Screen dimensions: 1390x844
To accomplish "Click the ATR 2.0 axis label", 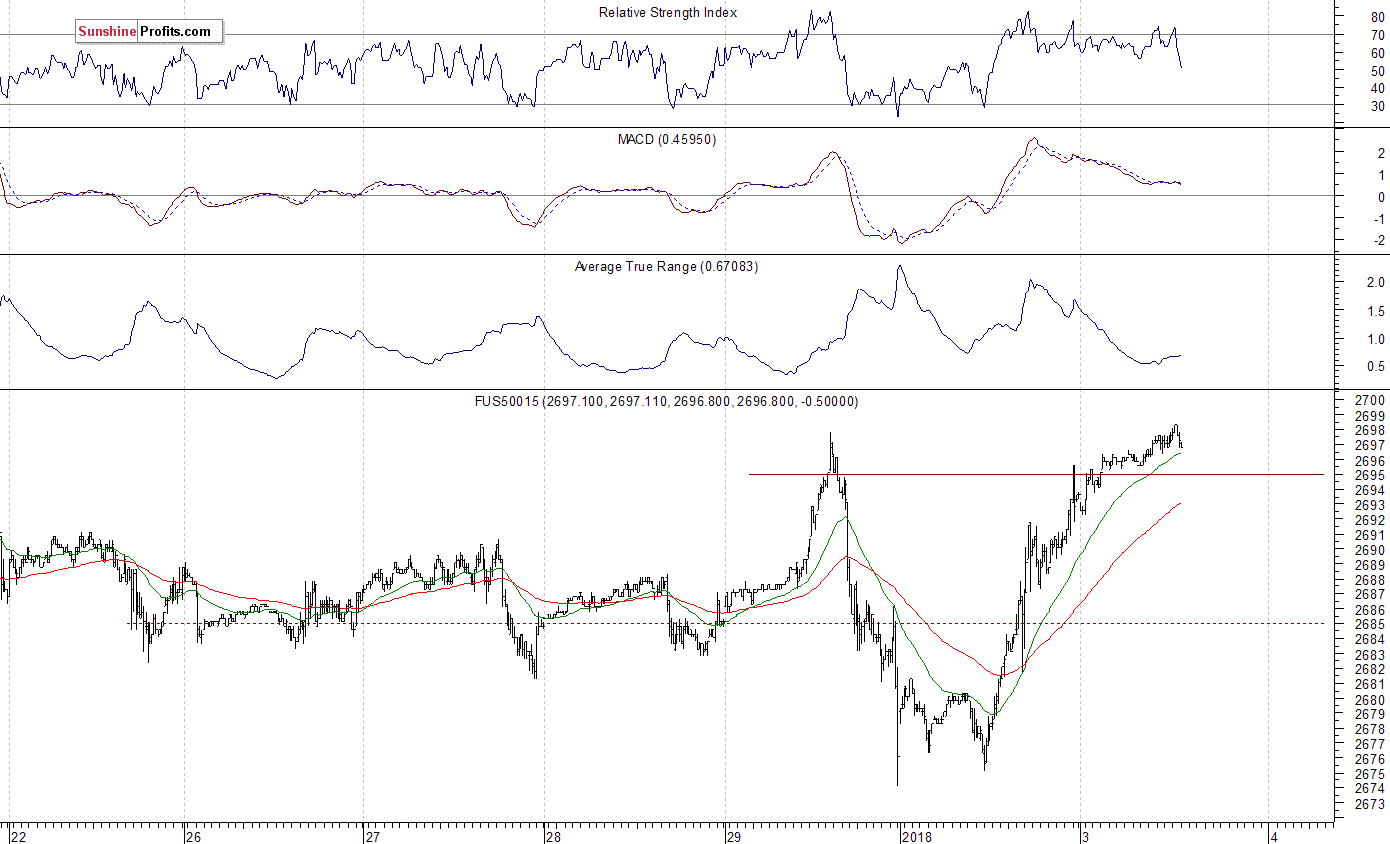I will 1376,283.
